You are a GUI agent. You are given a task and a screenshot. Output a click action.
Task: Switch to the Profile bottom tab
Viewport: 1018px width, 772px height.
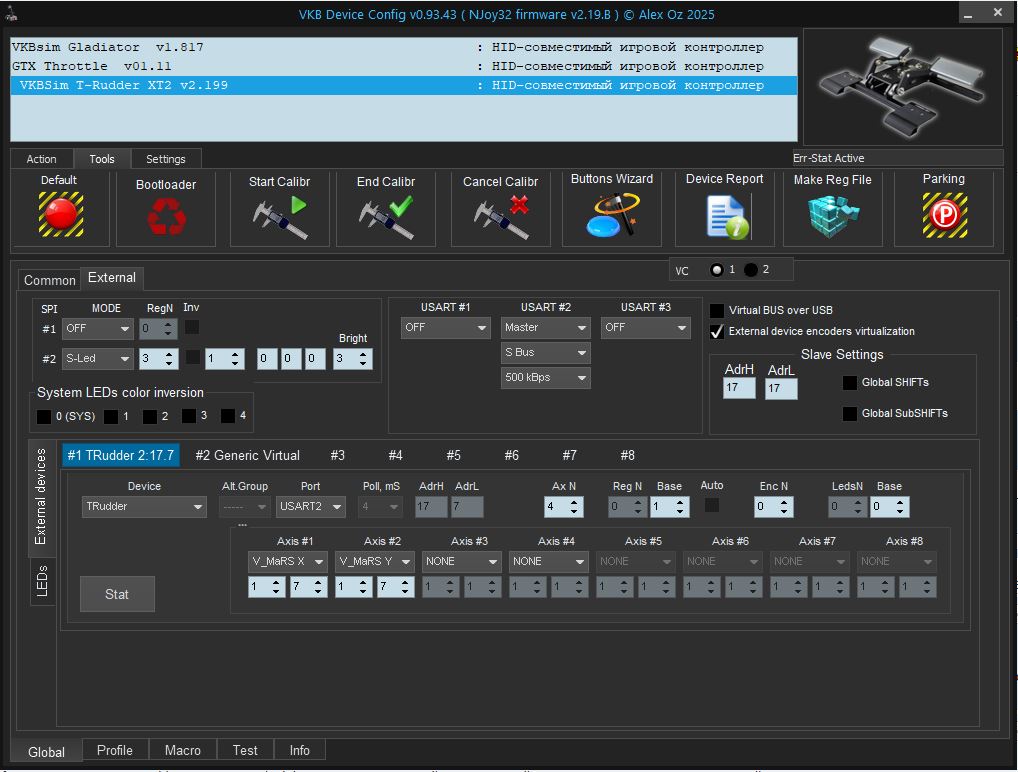115,751
